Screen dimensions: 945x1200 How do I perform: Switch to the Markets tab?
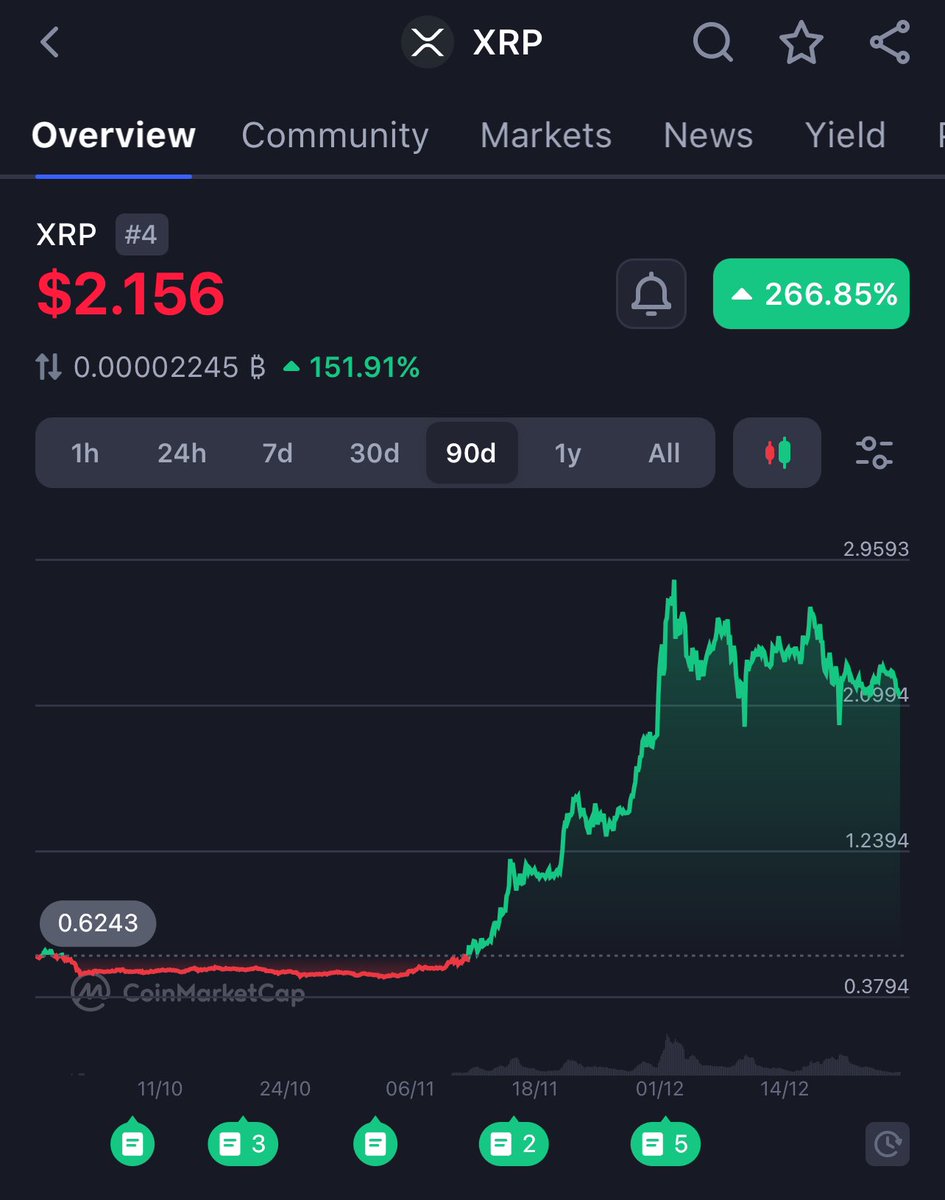pyautogui.click(x=546, y=135)
